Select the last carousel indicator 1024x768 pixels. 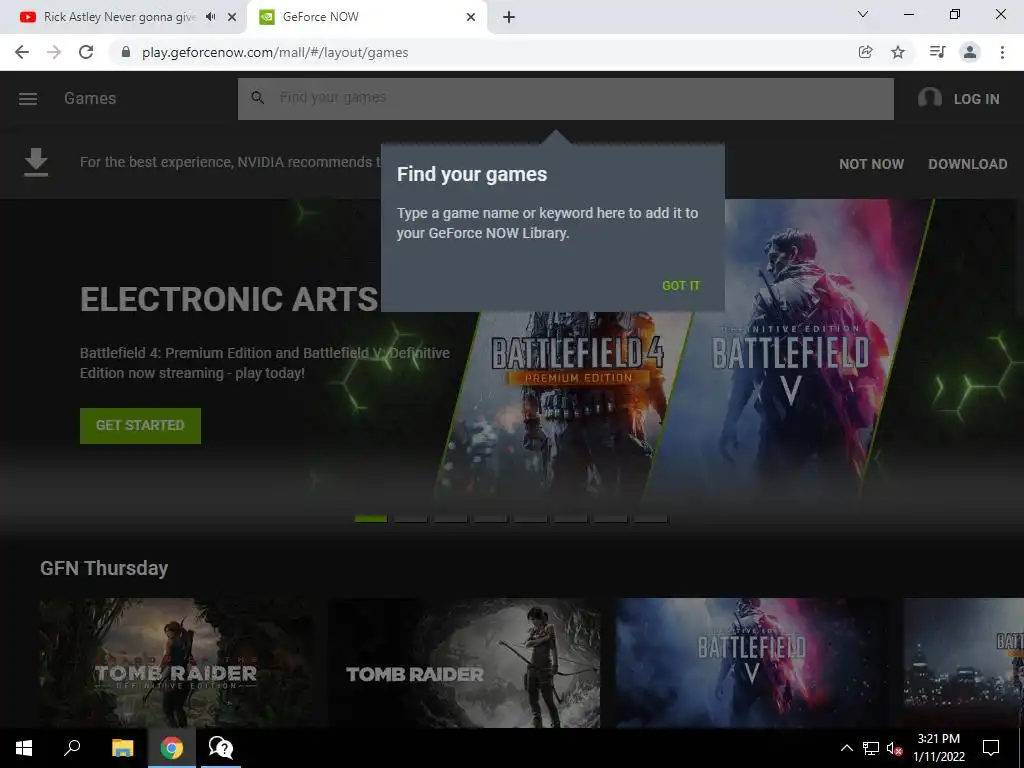point(651,519)
